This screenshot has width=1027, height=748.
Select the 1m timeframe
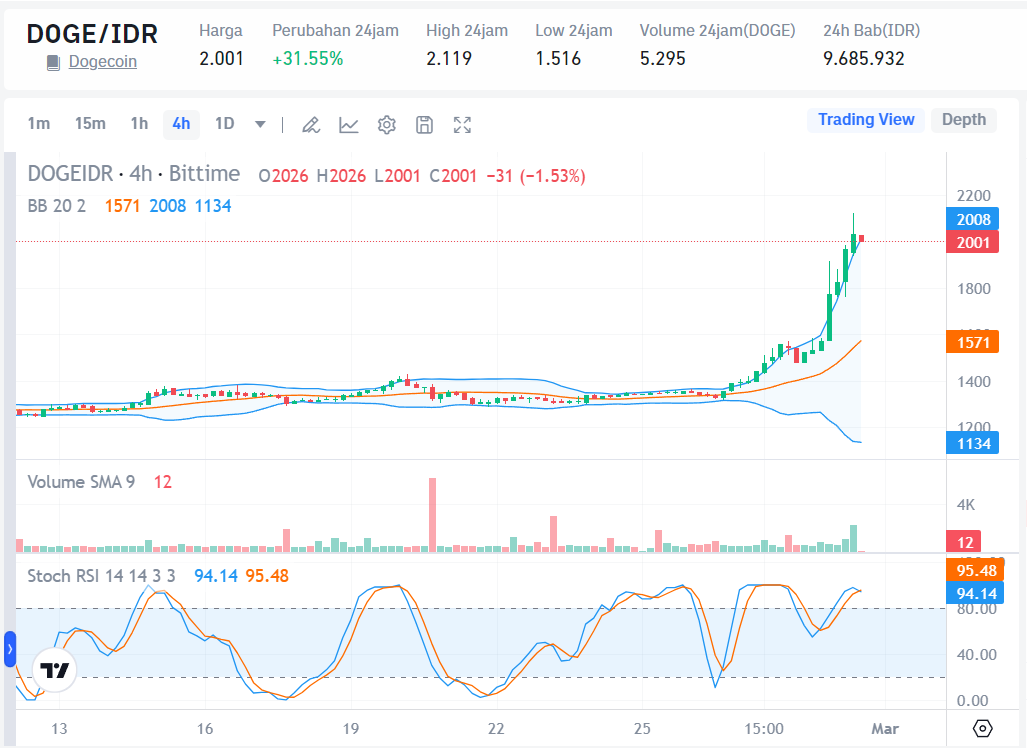[x=39, y=123]
